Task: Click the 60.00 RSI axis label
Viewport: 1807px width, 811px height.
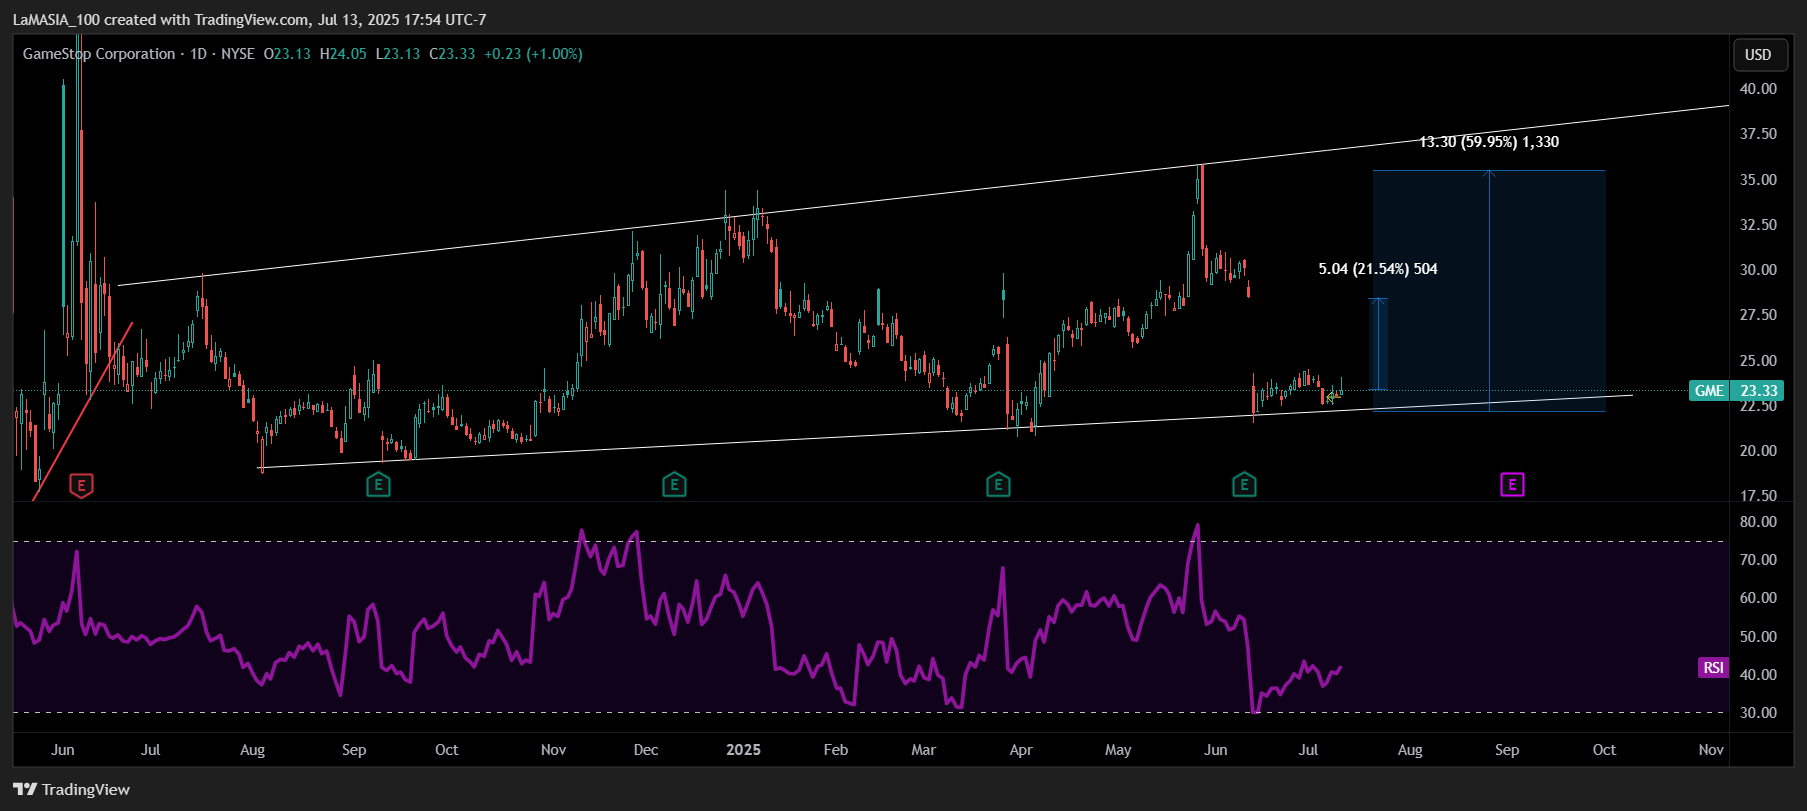Action: (x=1758, y=598)
